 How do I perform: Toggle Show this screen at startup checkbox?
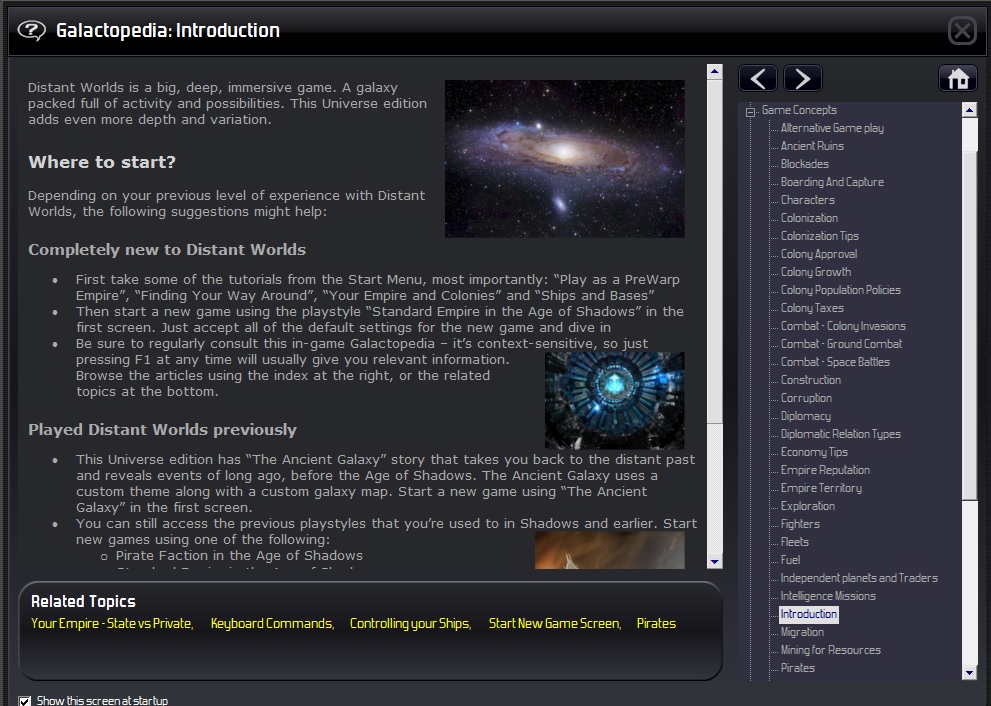point(25,700)
